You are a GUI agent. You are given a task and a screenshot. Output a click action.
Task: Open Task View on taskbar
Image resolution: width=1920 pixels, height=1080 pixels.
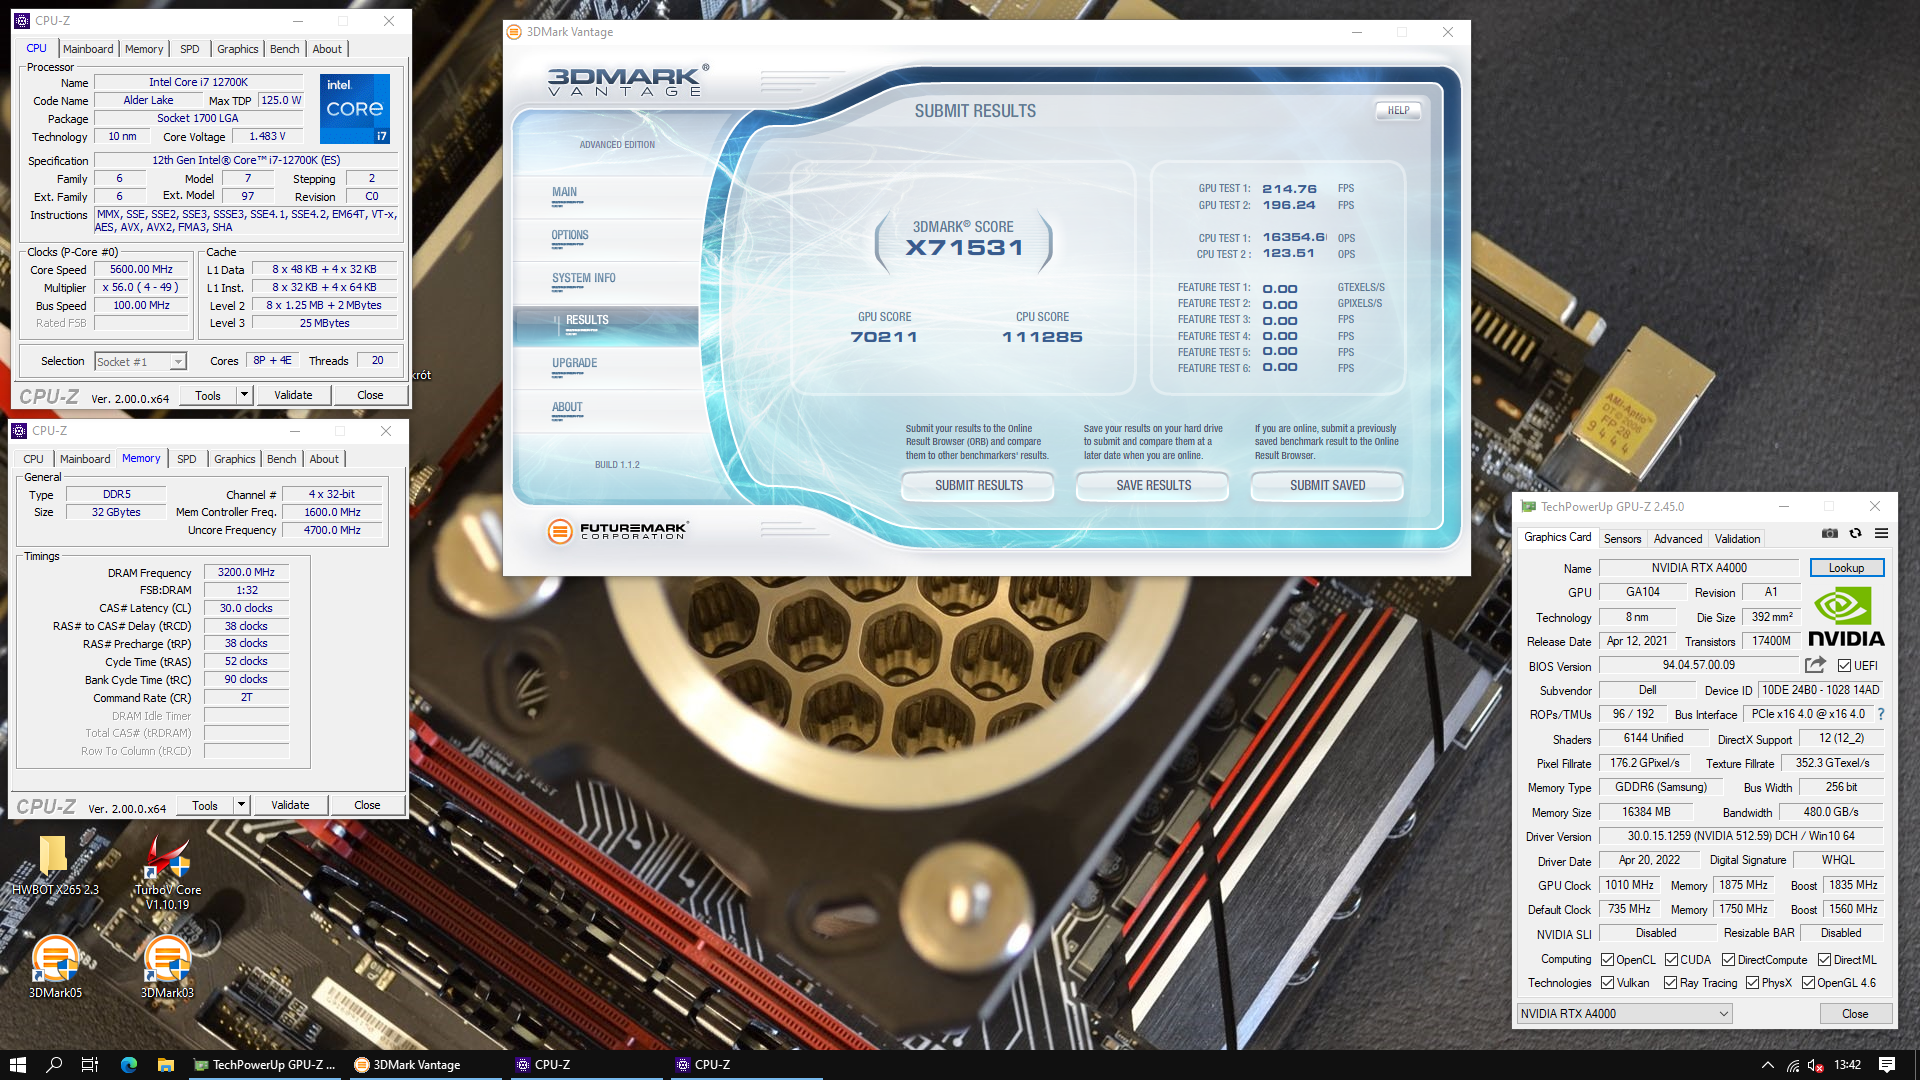(x=90, y=1065)
